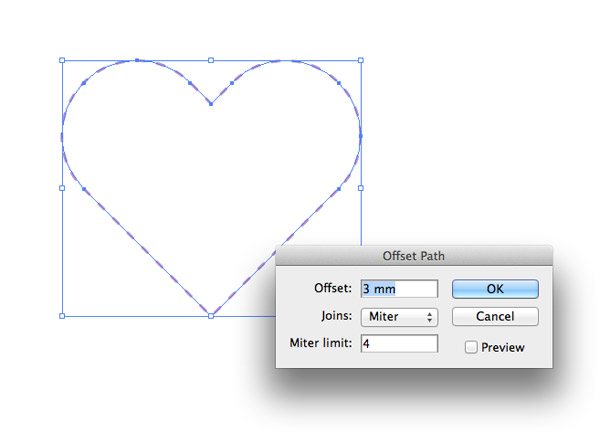Image resolution: width=600 pixels, height=432 pixels.
Task: Select the top-center bounding box handle
Action: point(211,60)
